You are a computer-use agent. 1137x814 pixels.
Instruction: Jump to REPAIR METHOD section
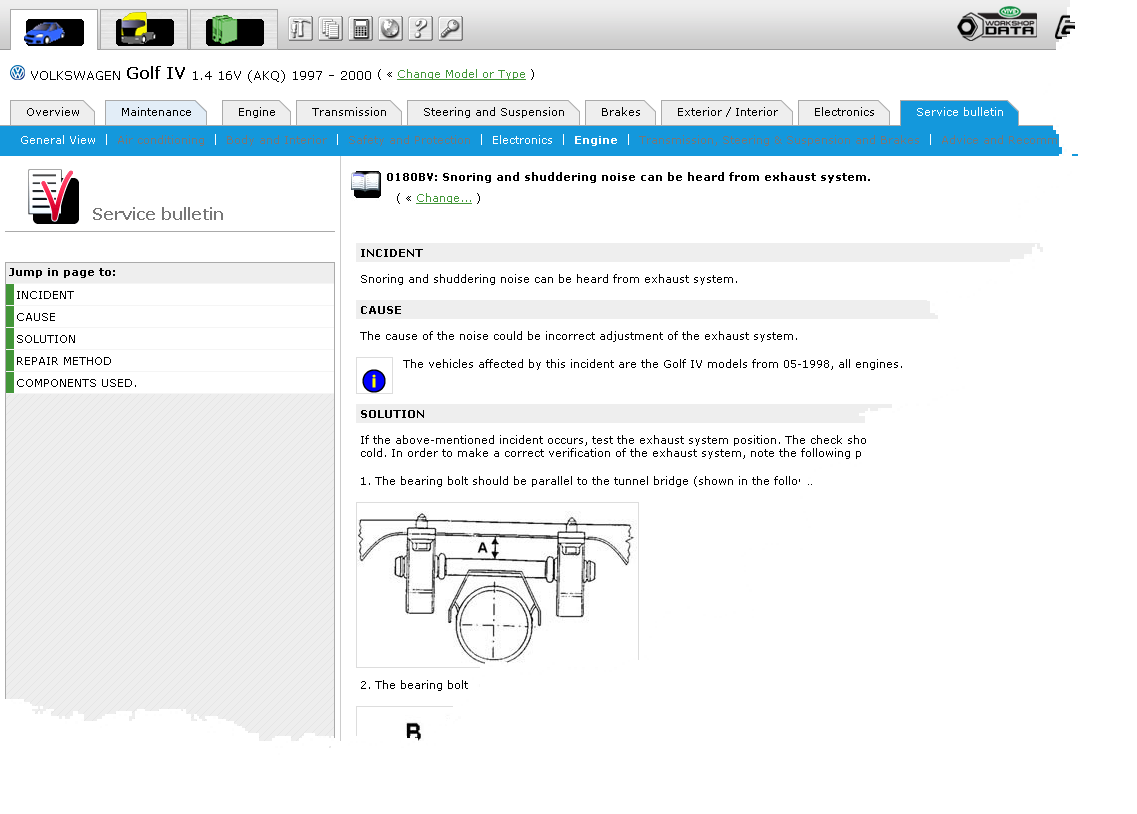(x=170, y=361)
